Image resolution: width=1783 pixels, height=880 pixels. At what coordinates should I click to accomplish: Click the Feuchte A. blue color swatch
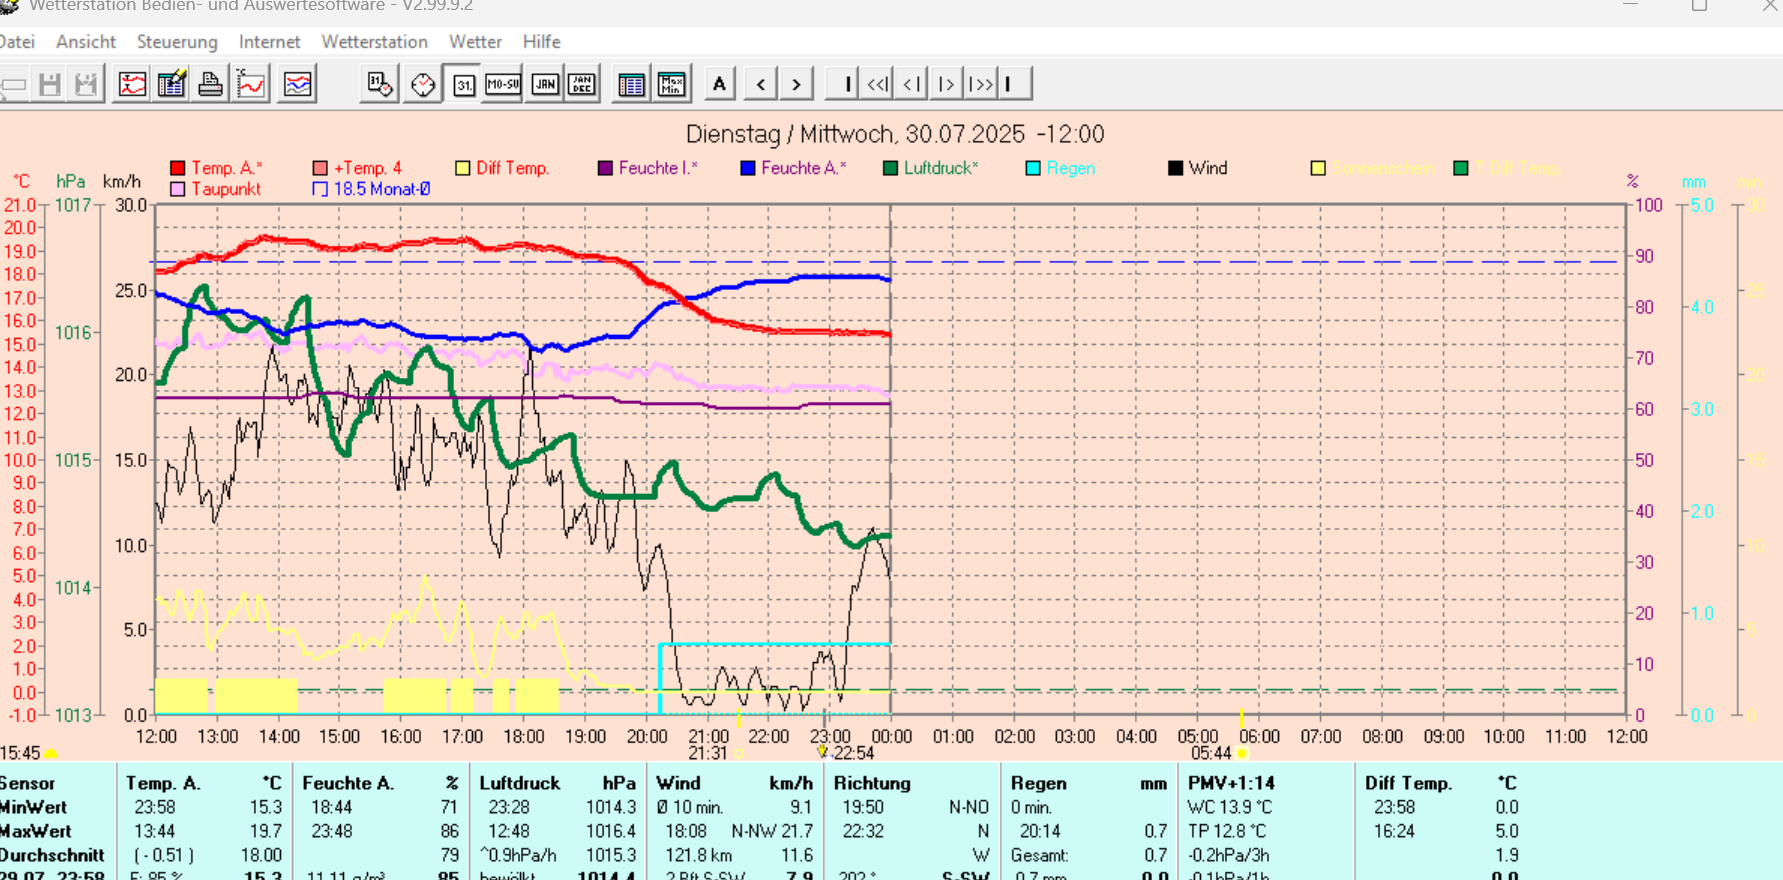[x=747, y=168]
